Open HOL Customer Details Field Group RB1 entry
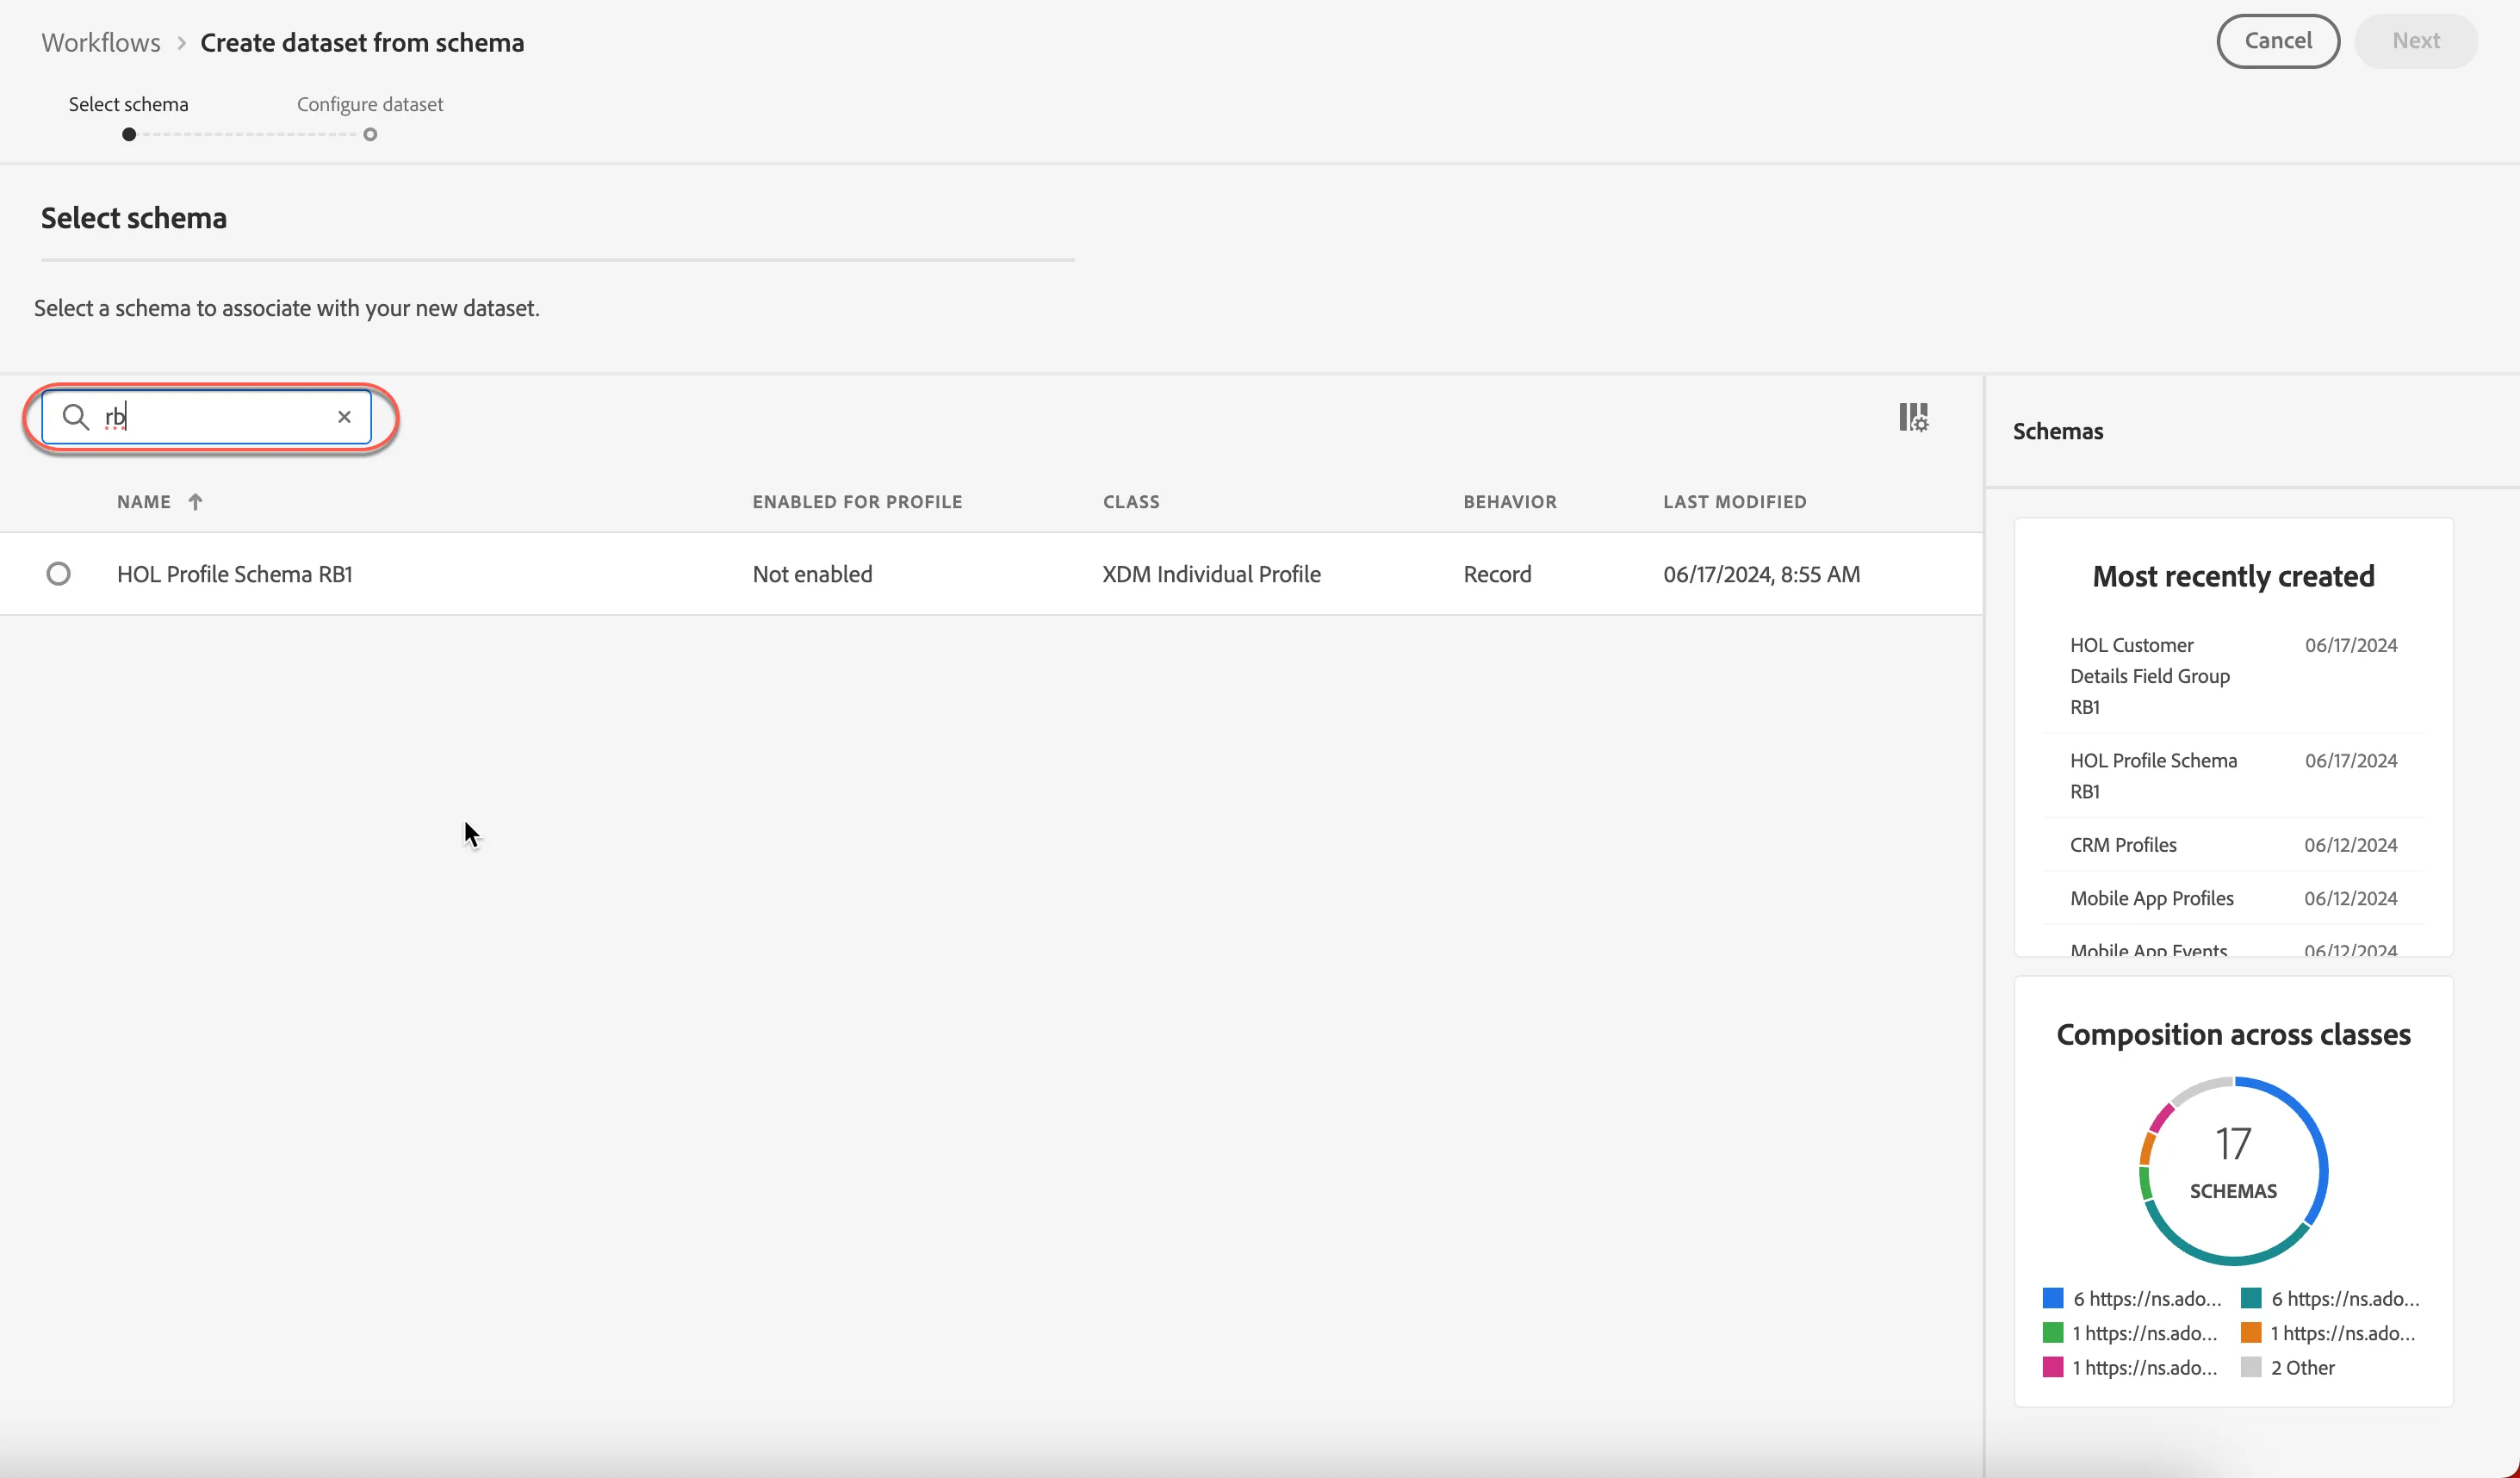Viewport: 2520px width, 1478px height. 2149,676
